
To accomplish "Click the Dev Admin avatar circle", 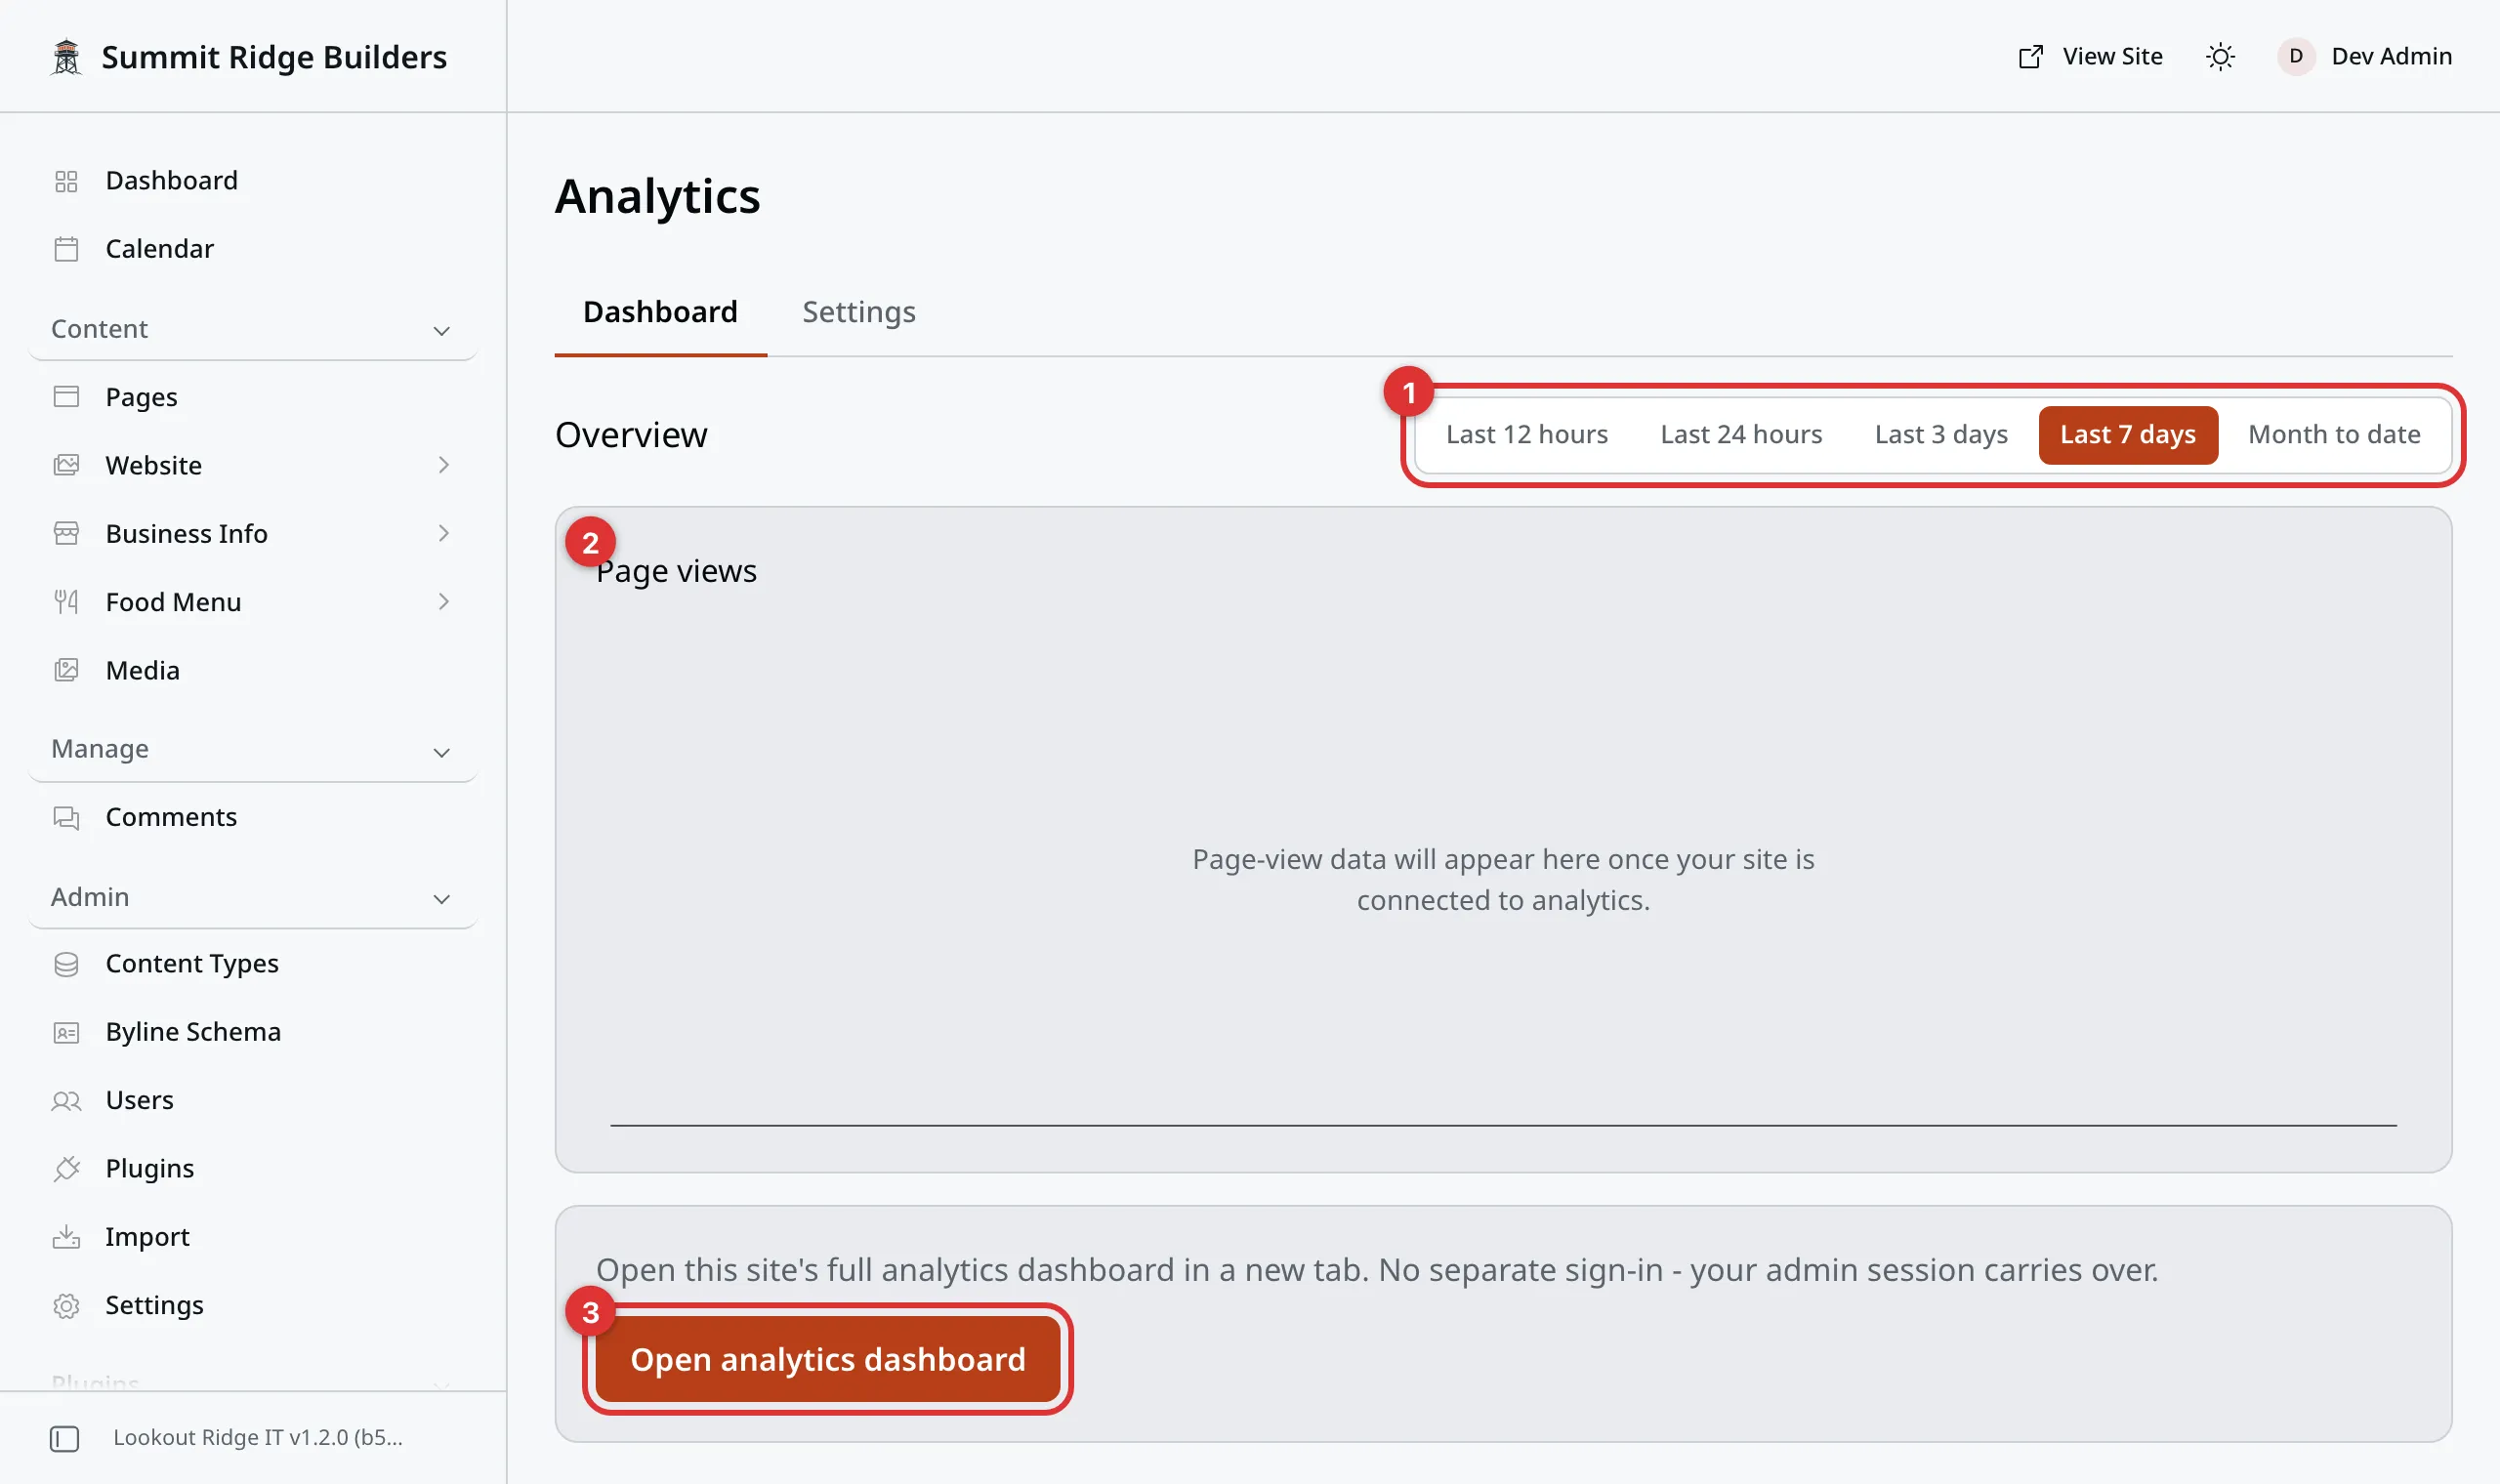I will pos(2296,57).
